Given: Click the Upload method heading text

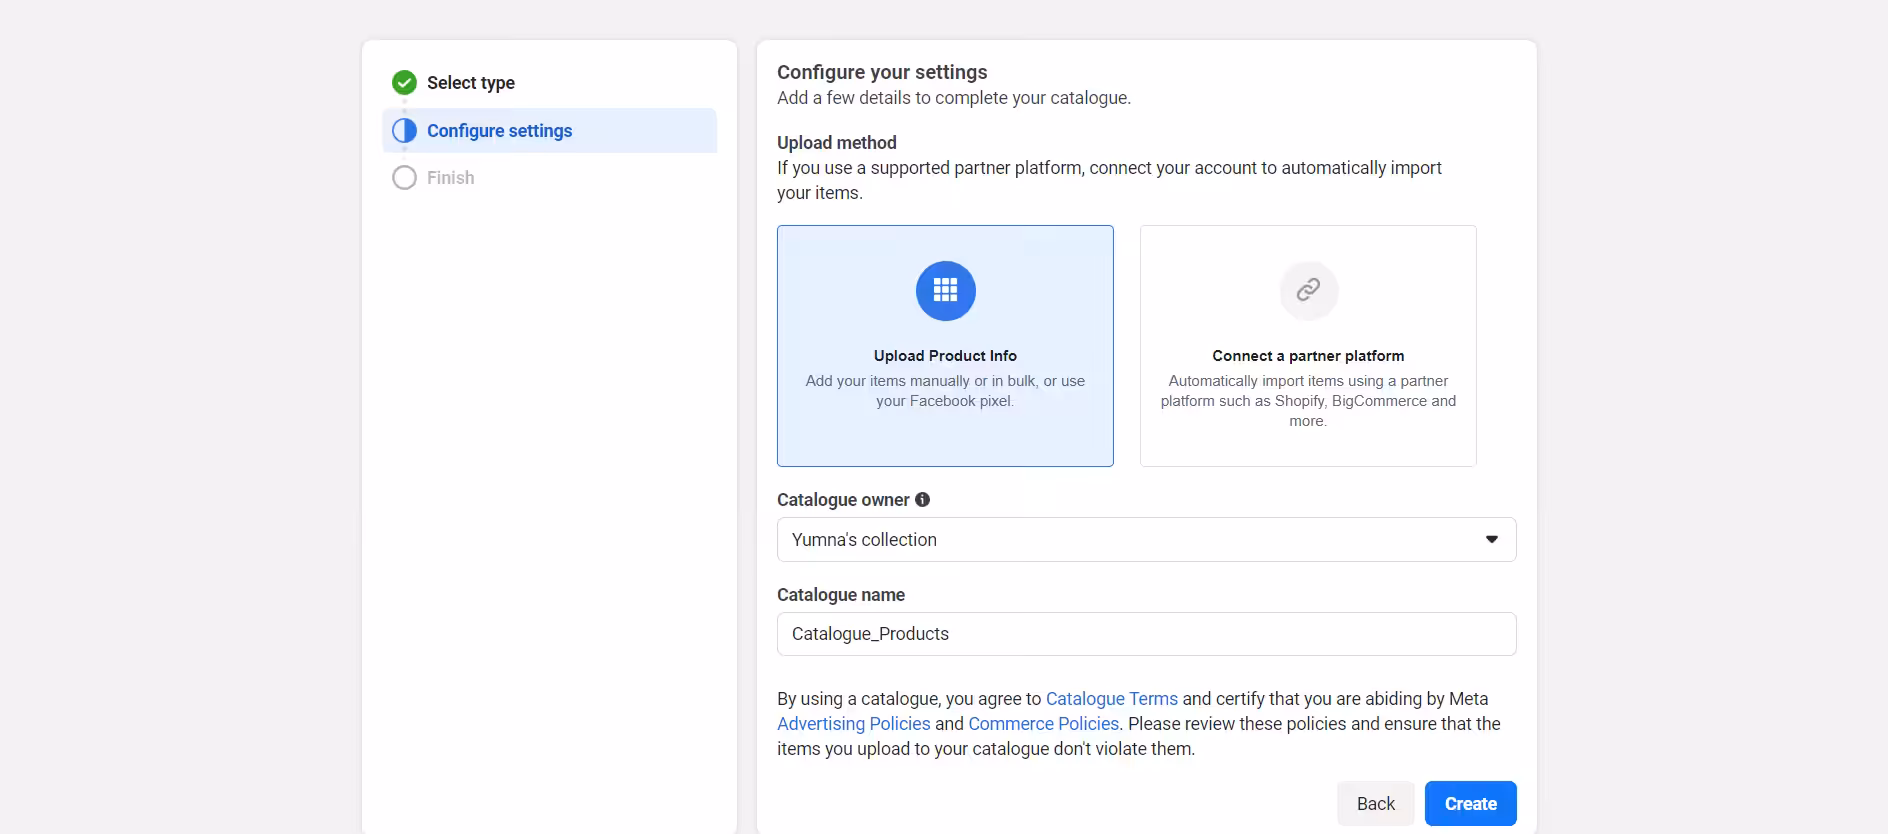Looking at the screenshot, I should [x=836, y=143].
